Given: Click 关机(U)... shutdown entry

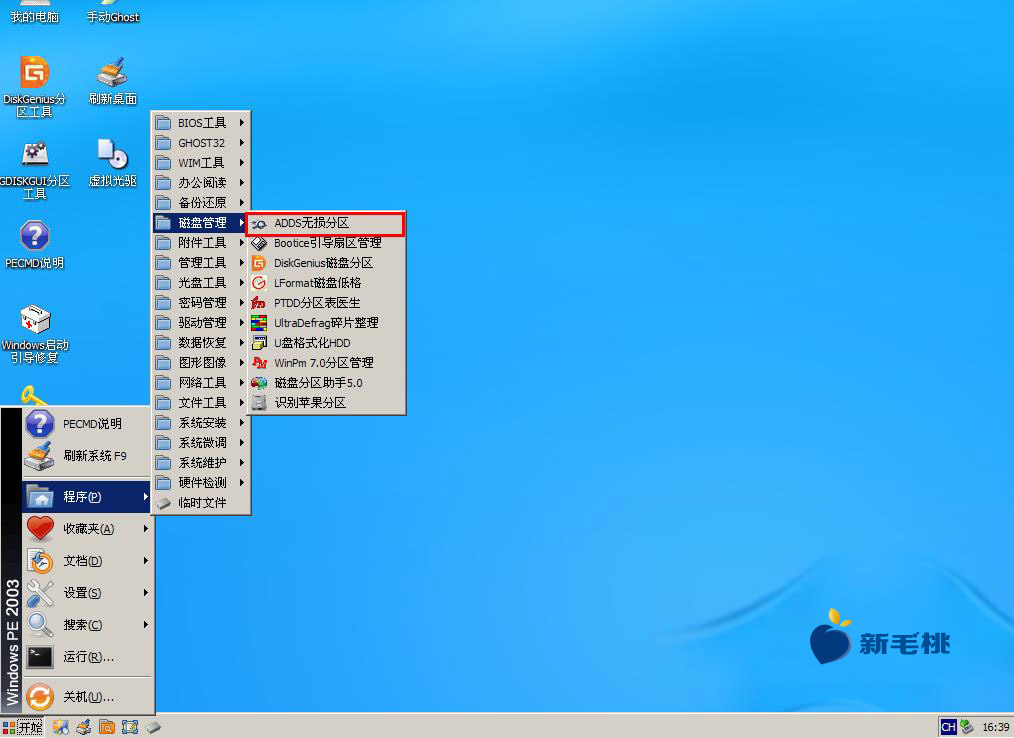Looking at the screenshot, I should click(x=87, y=697).
